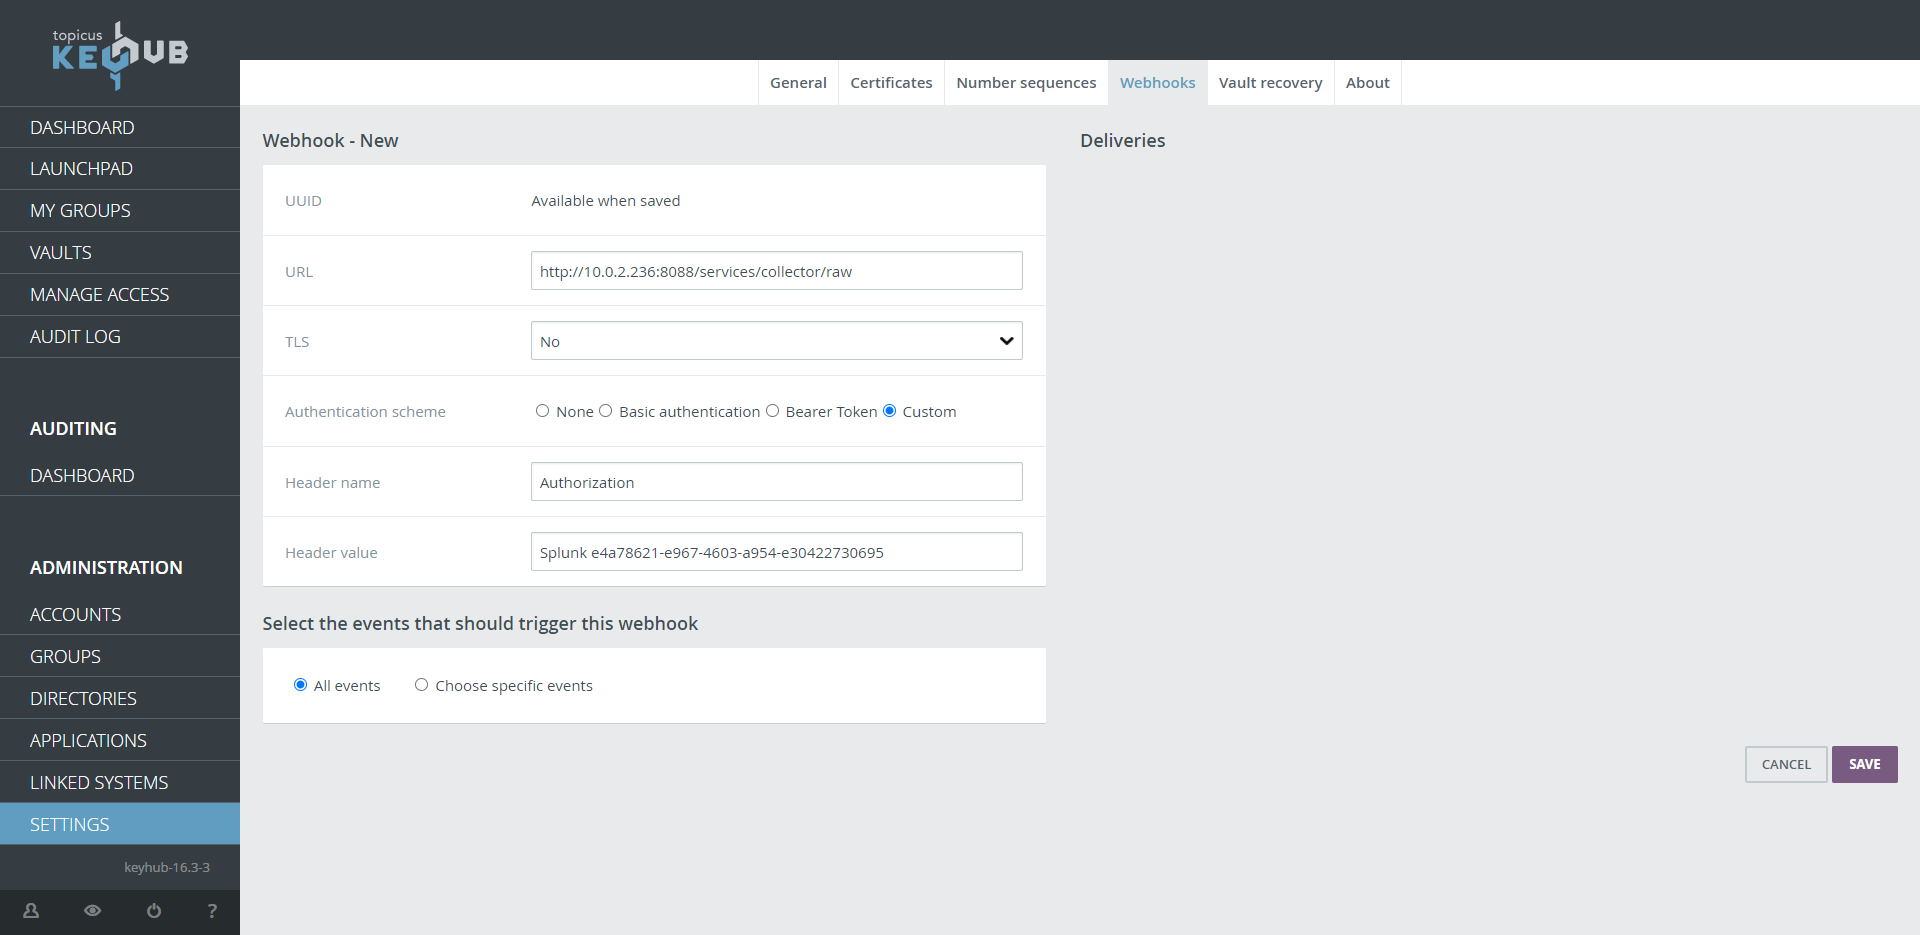Select Bearer Token authentication scheme
Viewport: 1920px width, 935px height.
pyautogui.click(x=772, y=411)
